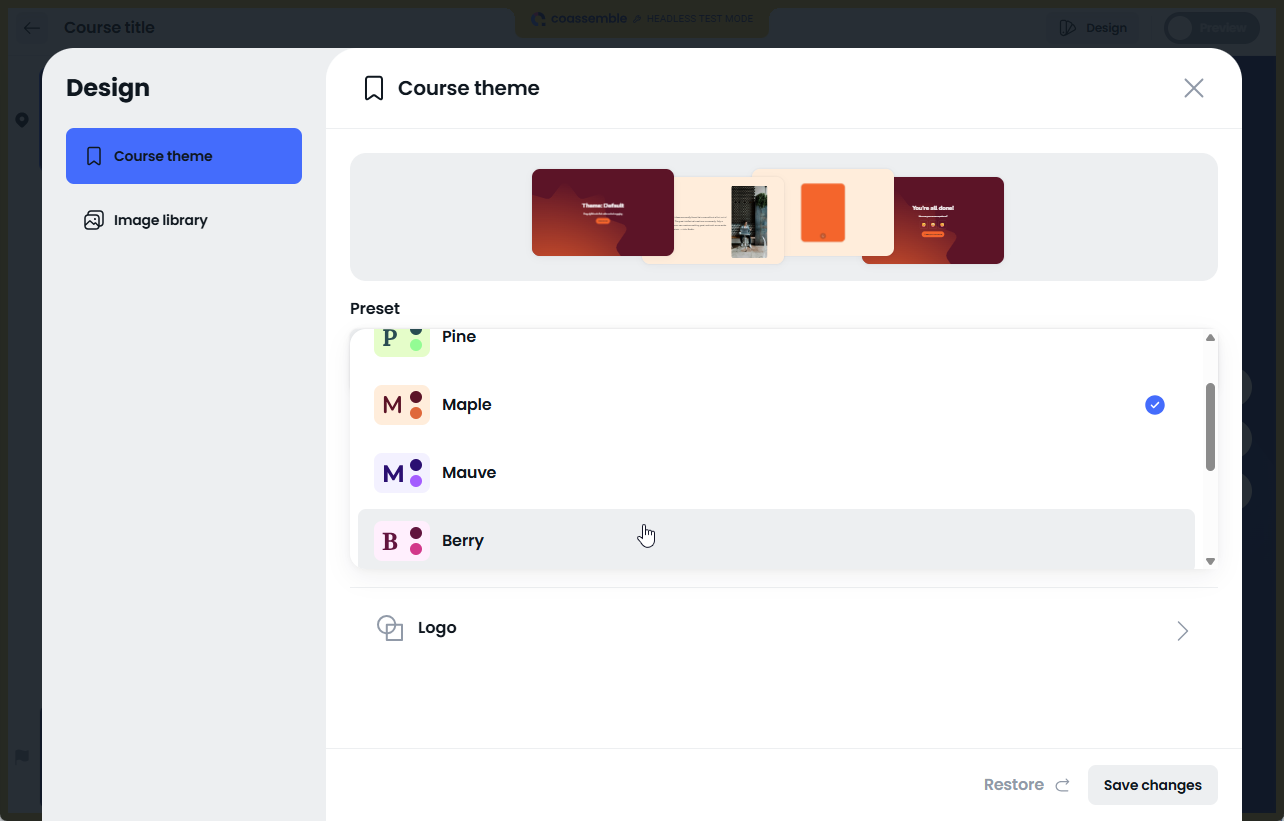Click the Course title text
This screenshot has width=1284, height=821.
110,27
